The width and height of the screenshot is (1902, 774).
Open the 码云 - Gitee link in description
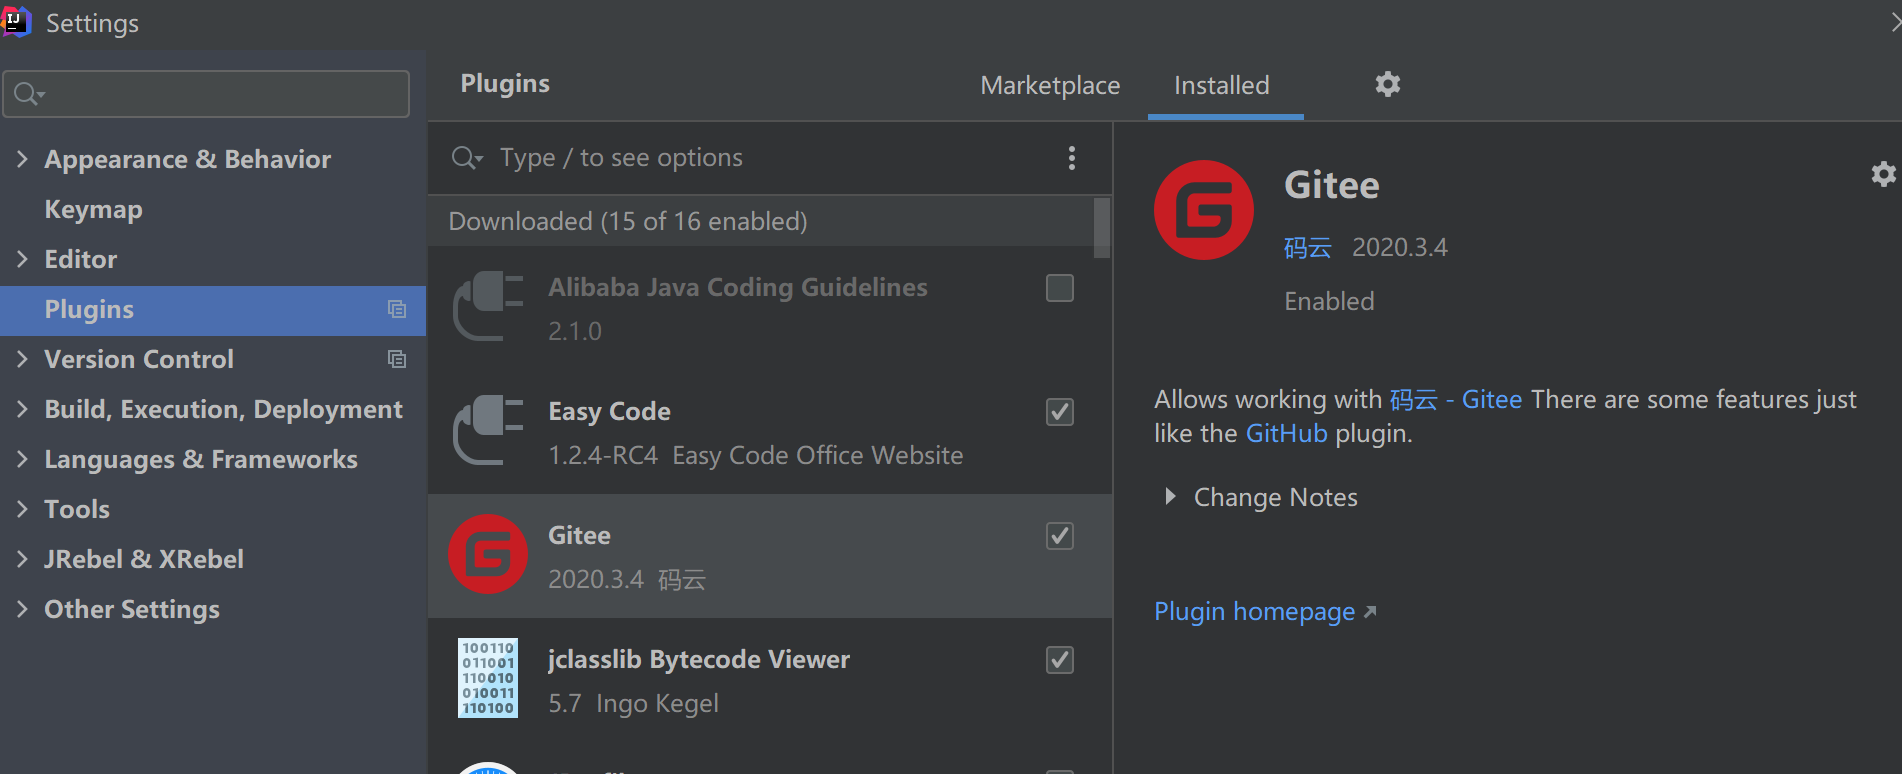coord(1455,399)
